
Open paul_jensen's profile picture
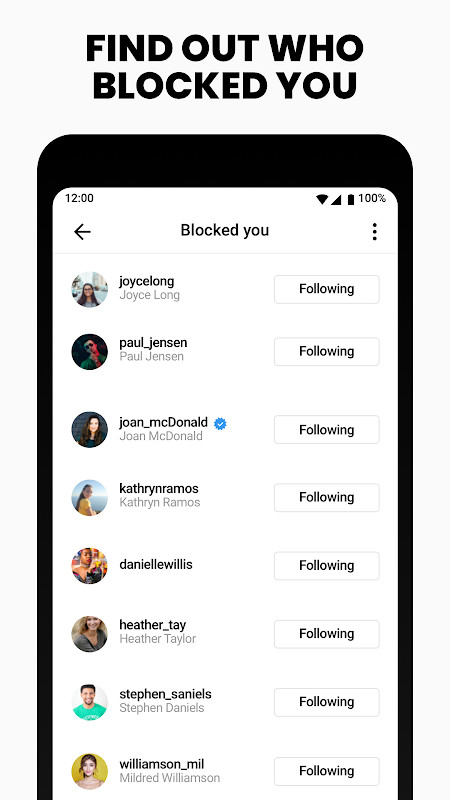coord(90,352)
